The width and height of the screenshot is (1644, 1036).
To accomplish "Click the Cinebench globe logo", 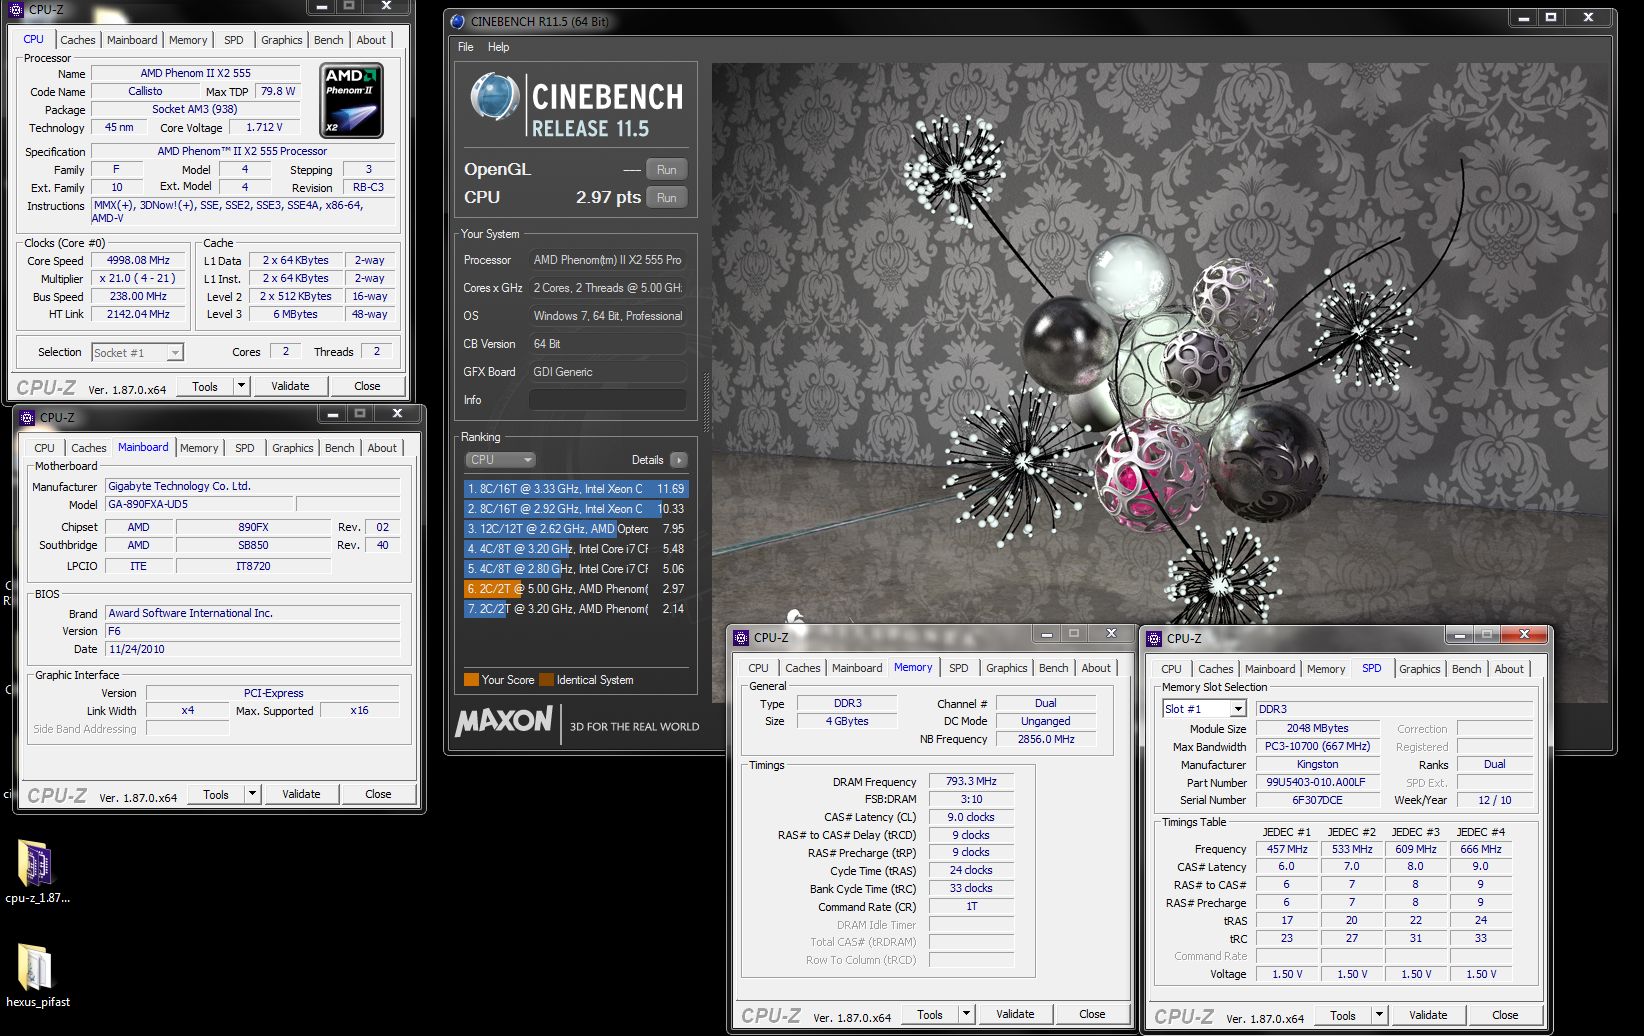I will [494, 98].
